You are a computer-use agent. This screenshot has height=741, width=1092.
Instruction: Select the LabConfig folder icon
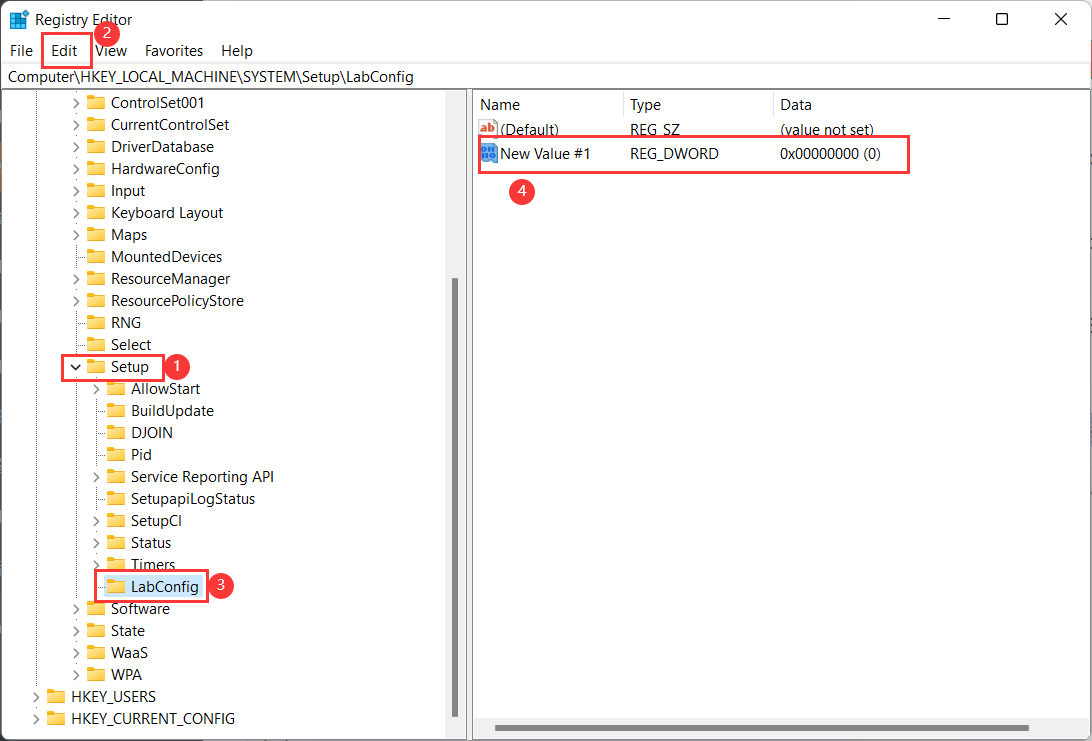(116, 586)
